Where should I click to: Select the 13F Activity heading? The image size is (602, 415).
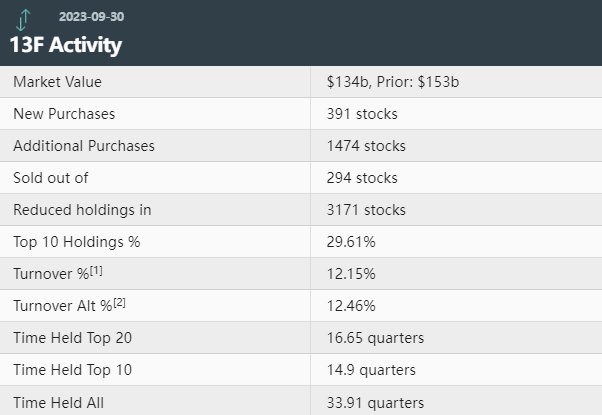click(66, 45)
